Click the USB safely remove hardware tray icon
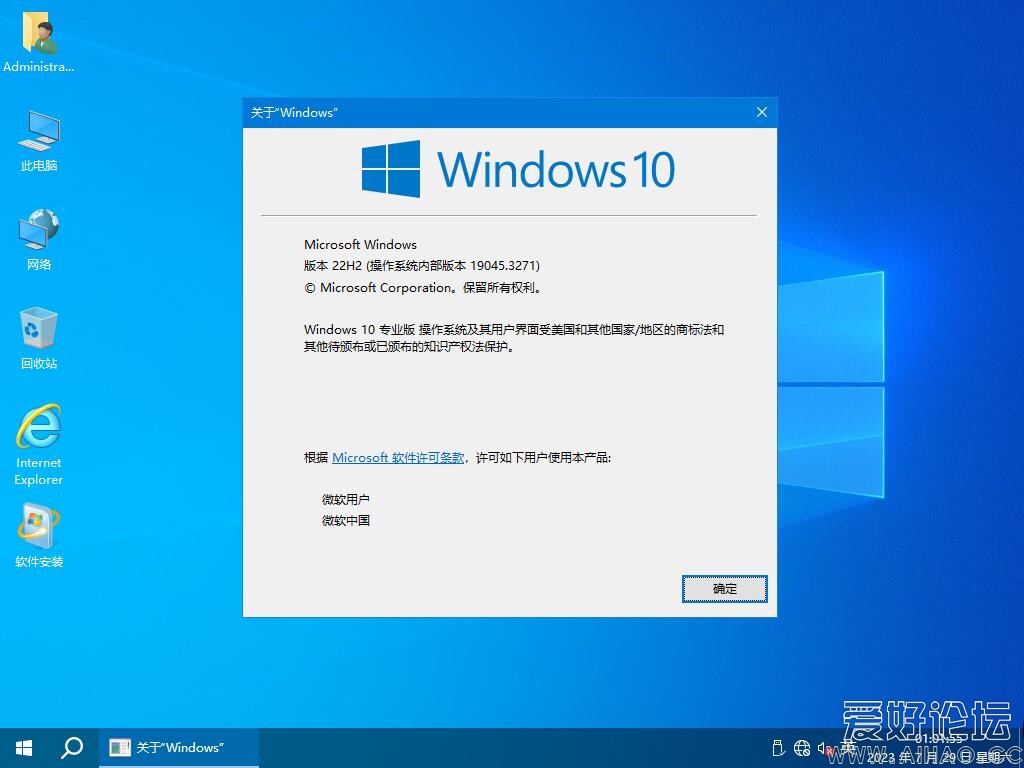 click(x=779, y=748)
